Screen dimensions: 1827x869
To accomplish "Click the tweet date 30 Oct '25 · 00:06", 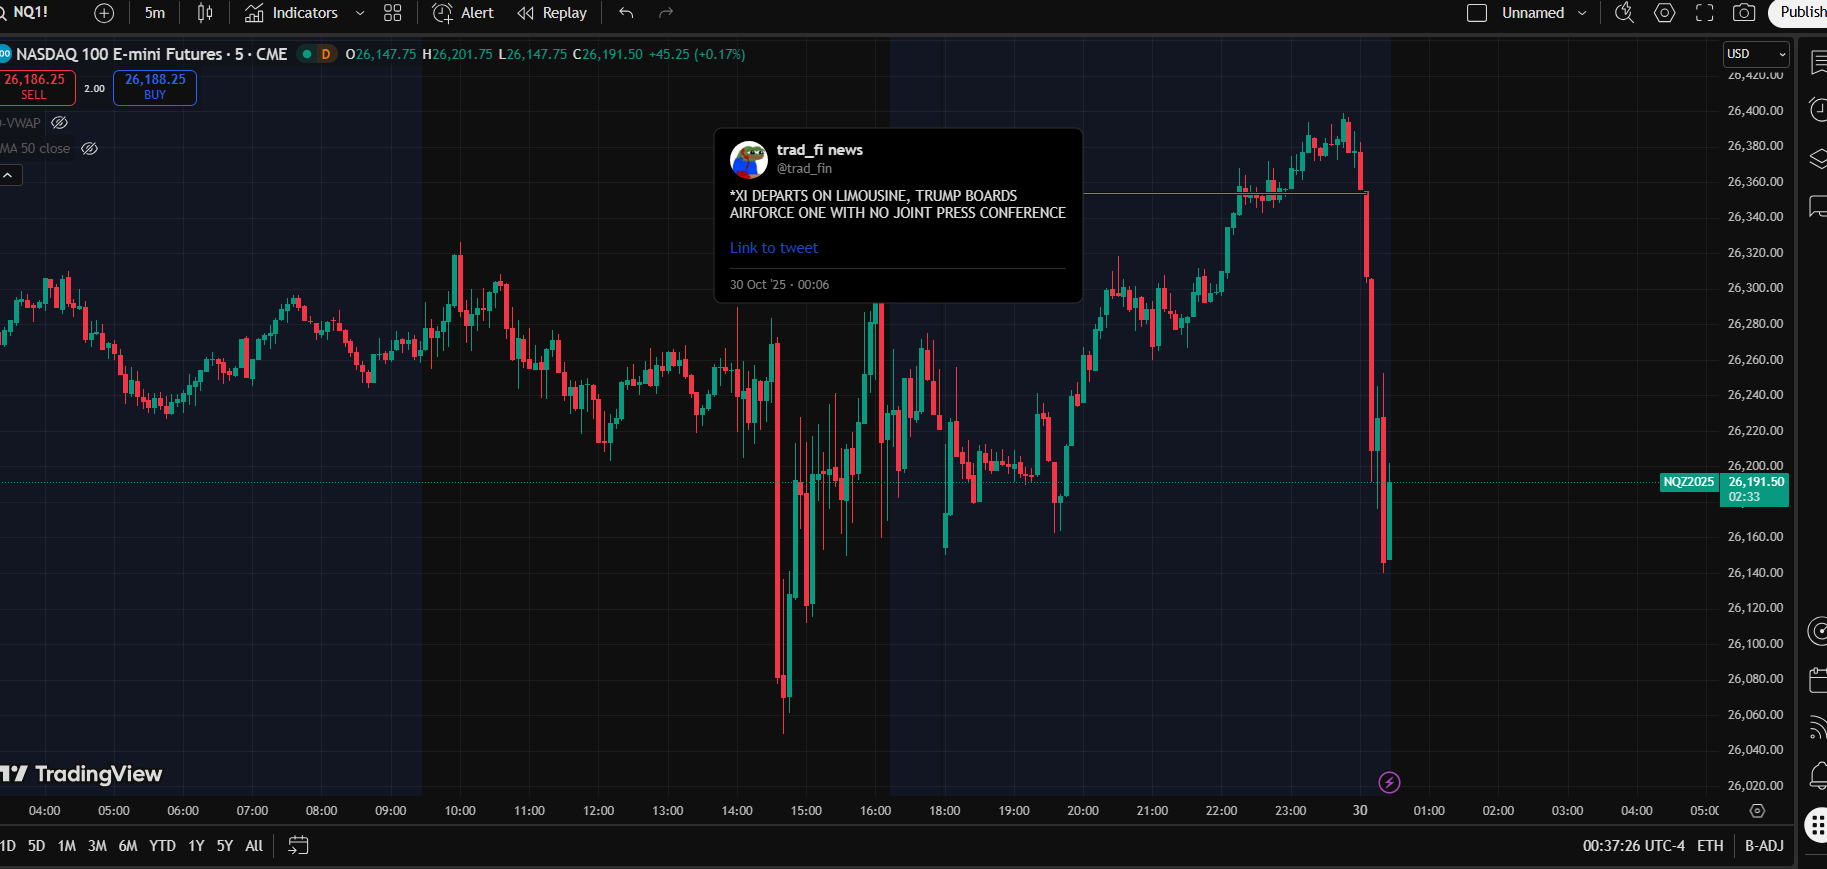I will 779,285.
